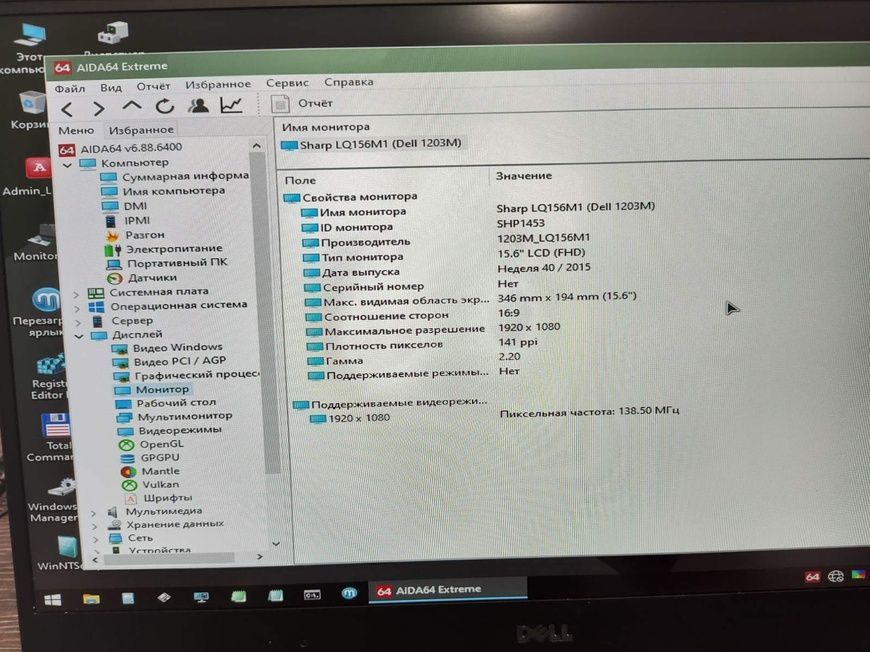Screen dimensions: 870x652
Task: Expand the Системная плата tree node
Action: [x=77, y=294]
